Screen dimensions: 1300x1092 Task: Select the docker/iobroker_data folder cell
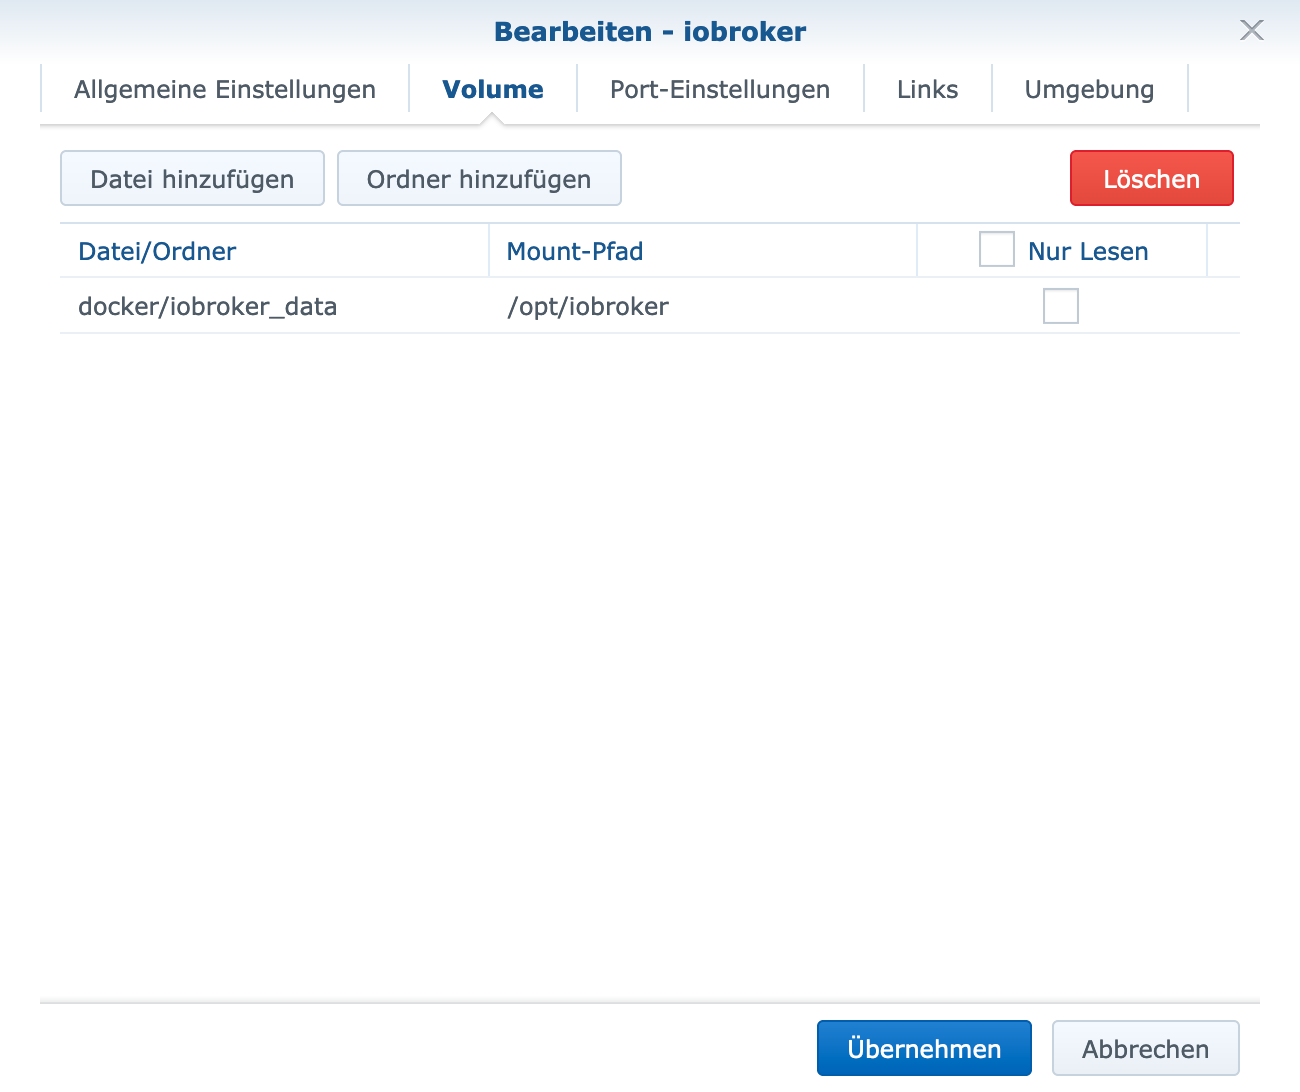(274, 306)
